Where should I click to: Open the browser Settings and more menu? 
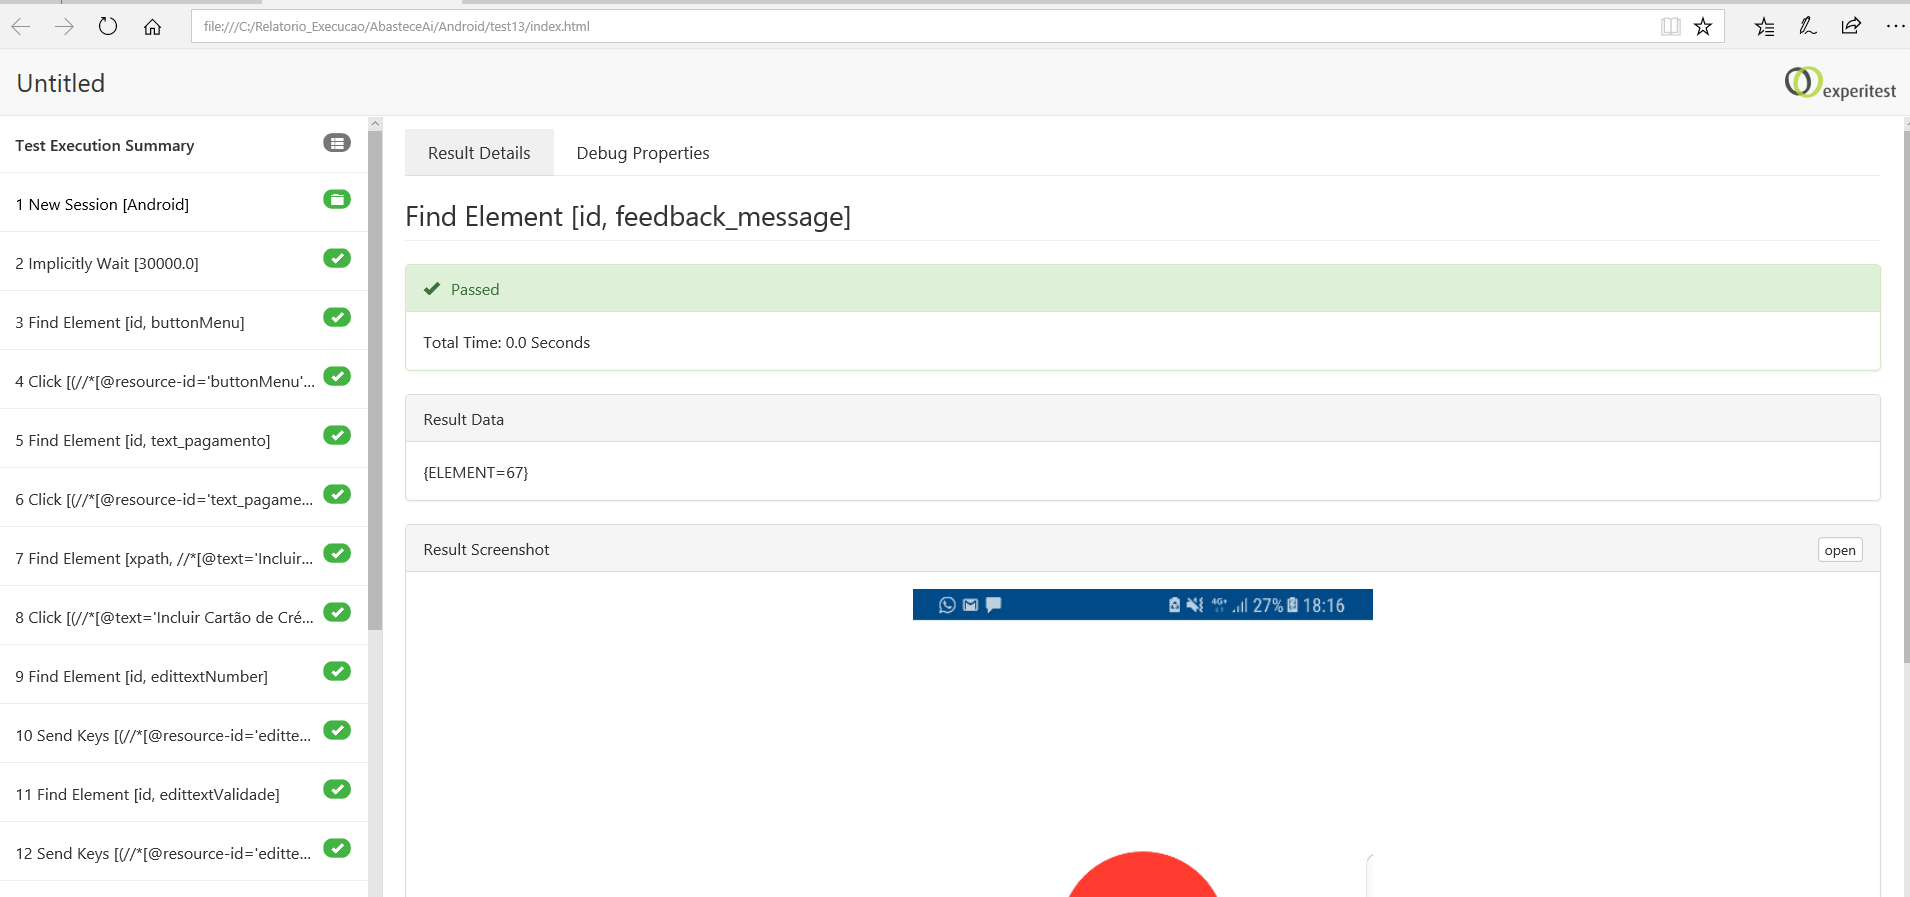[x=1895, y=27]
